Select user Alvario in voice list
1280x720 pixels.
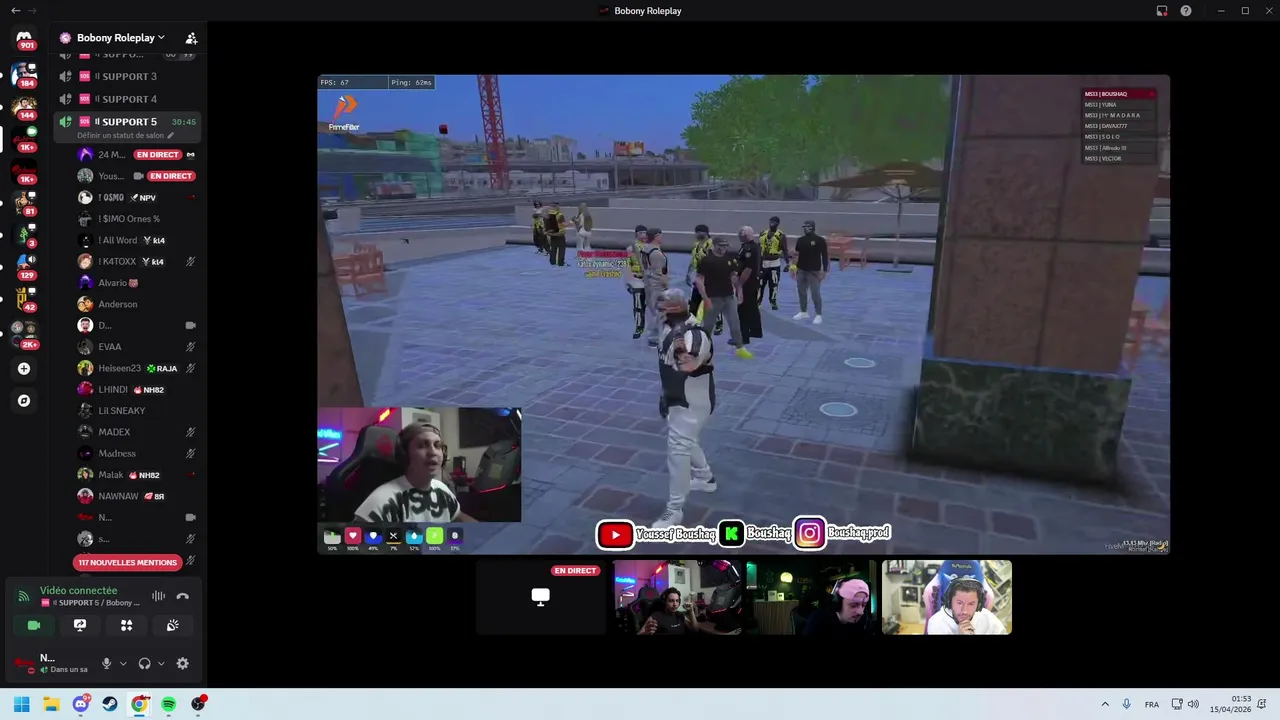pos(137,283)
